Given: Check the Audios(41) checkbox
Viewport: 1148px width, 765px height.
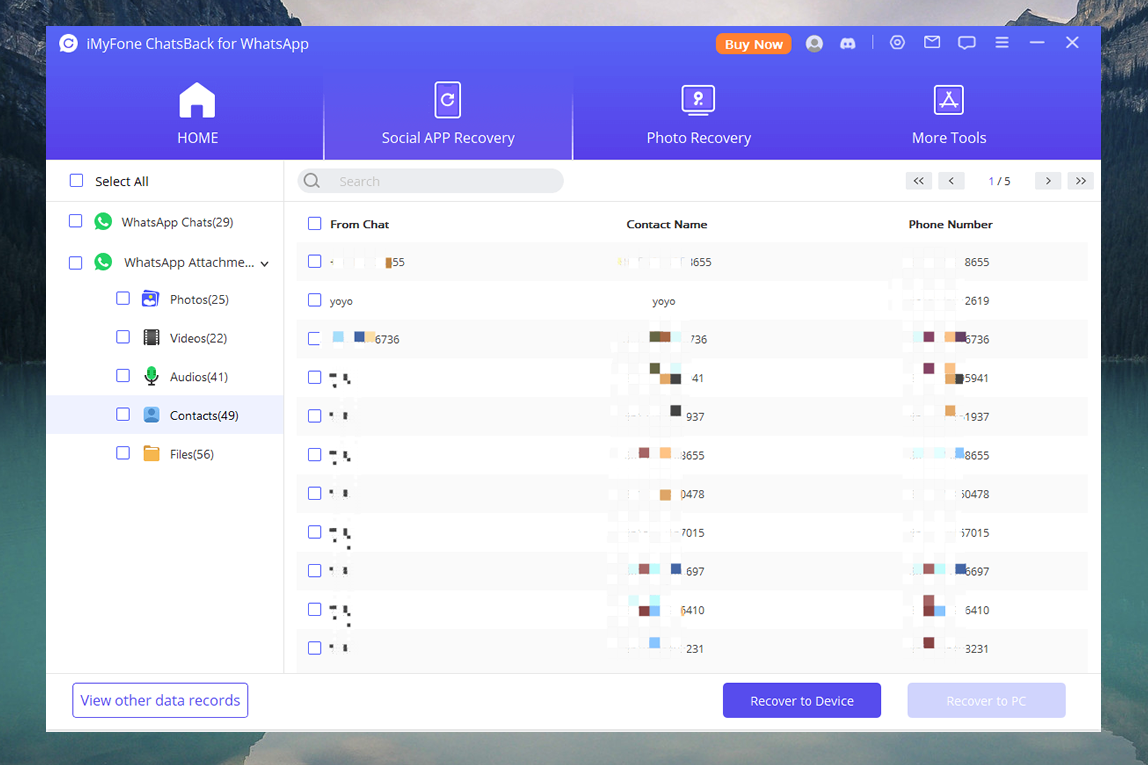Looking at the screenshot, I should click(x=123, y=376).
